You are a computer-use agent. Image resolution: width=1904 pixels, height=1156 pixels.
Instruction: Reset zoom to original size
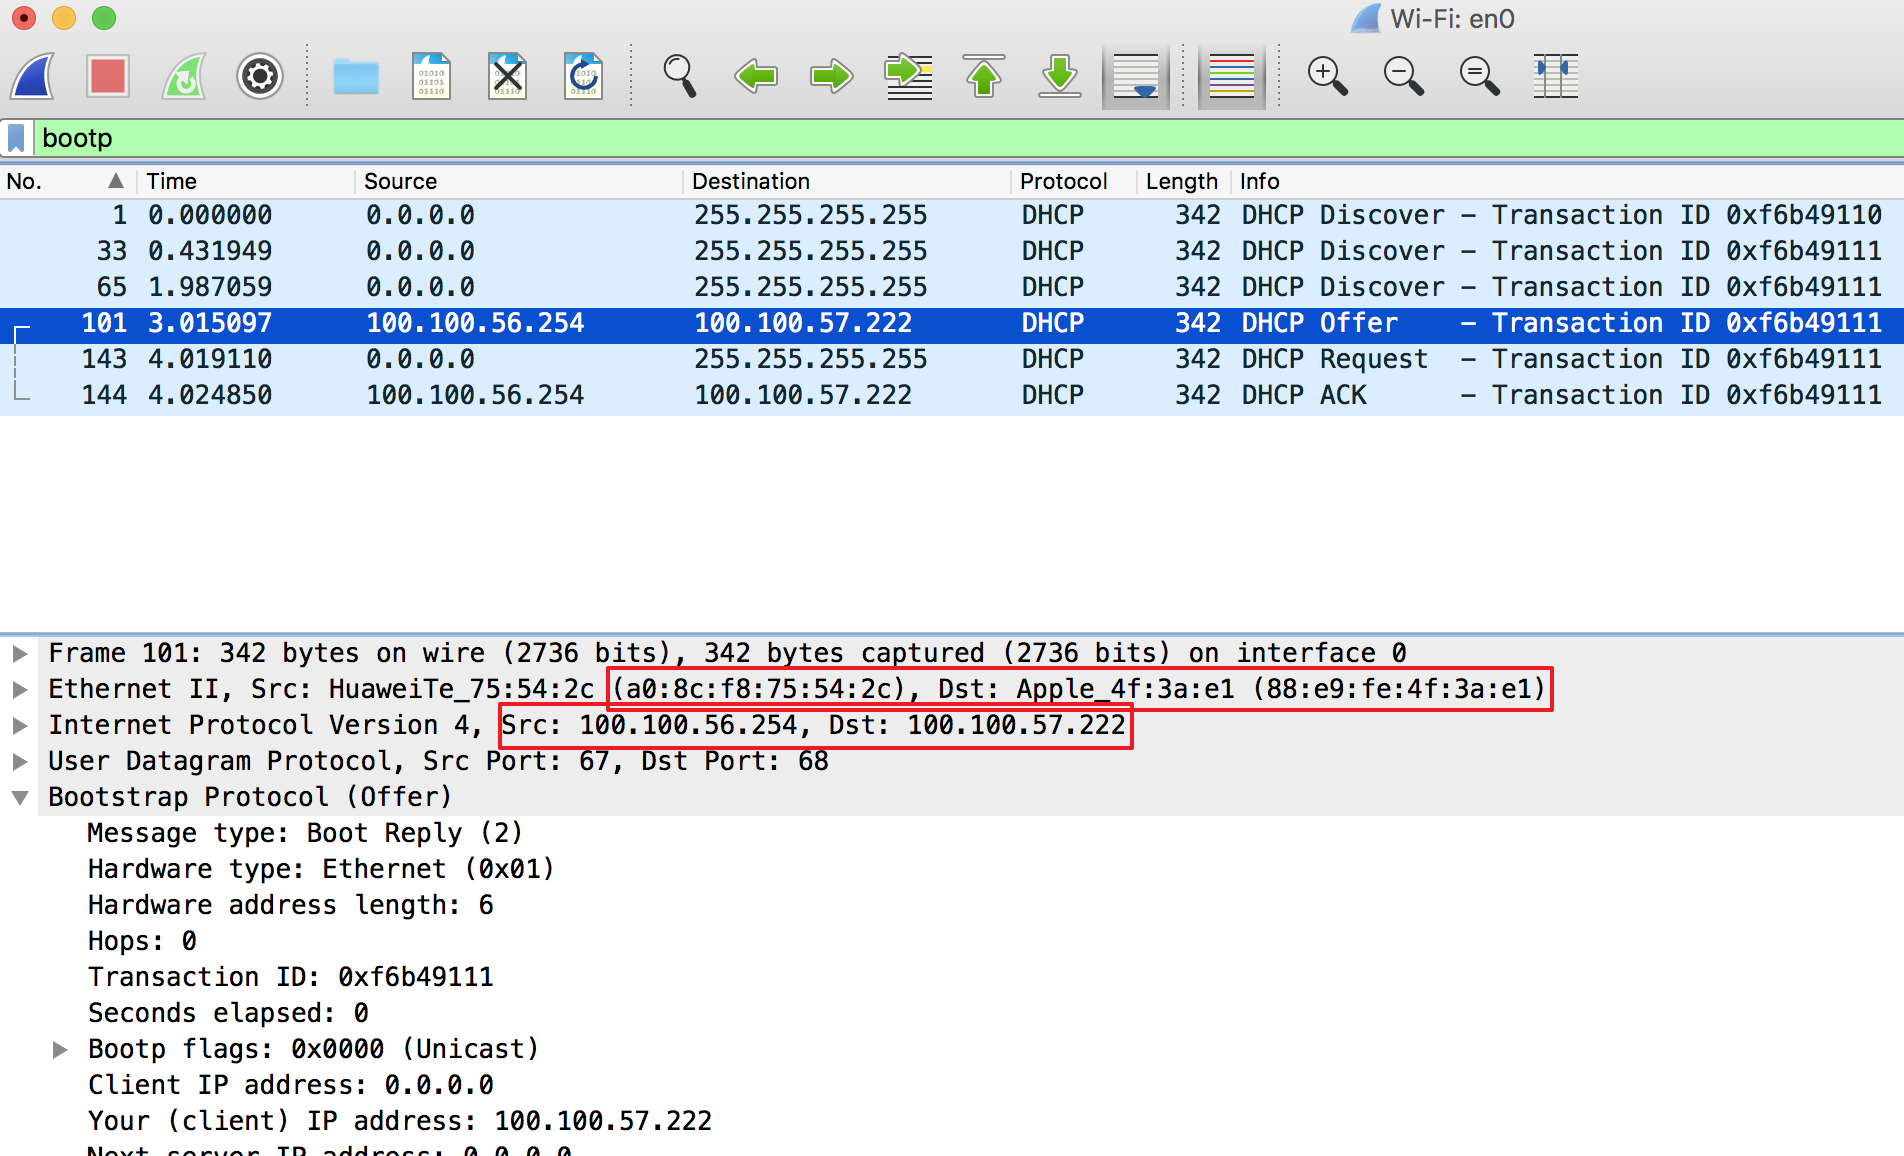[1479, 75]
